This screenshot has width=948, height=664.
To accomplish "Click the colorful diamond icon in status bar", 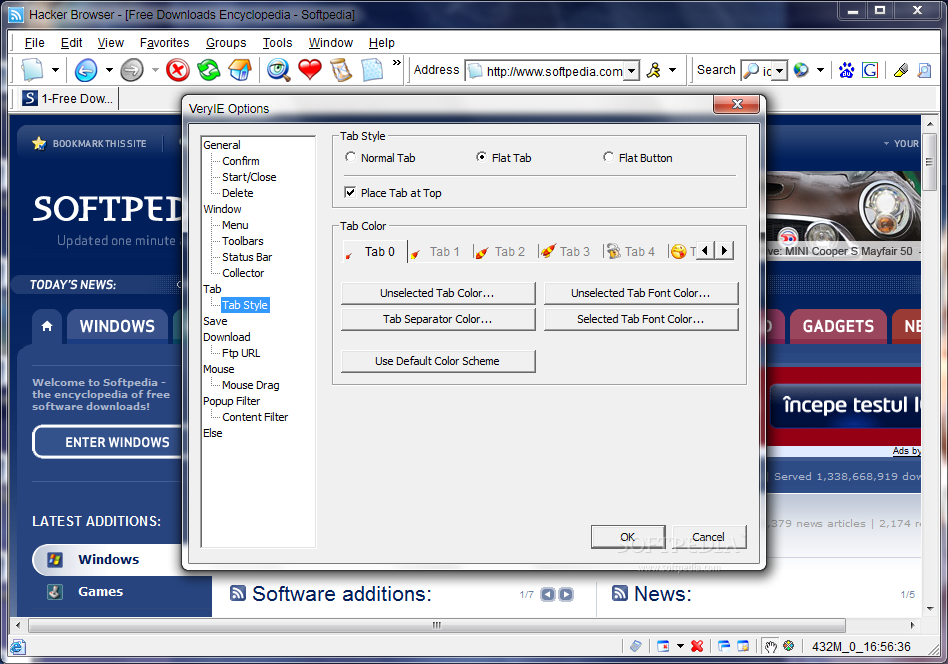I will [788, 645].
